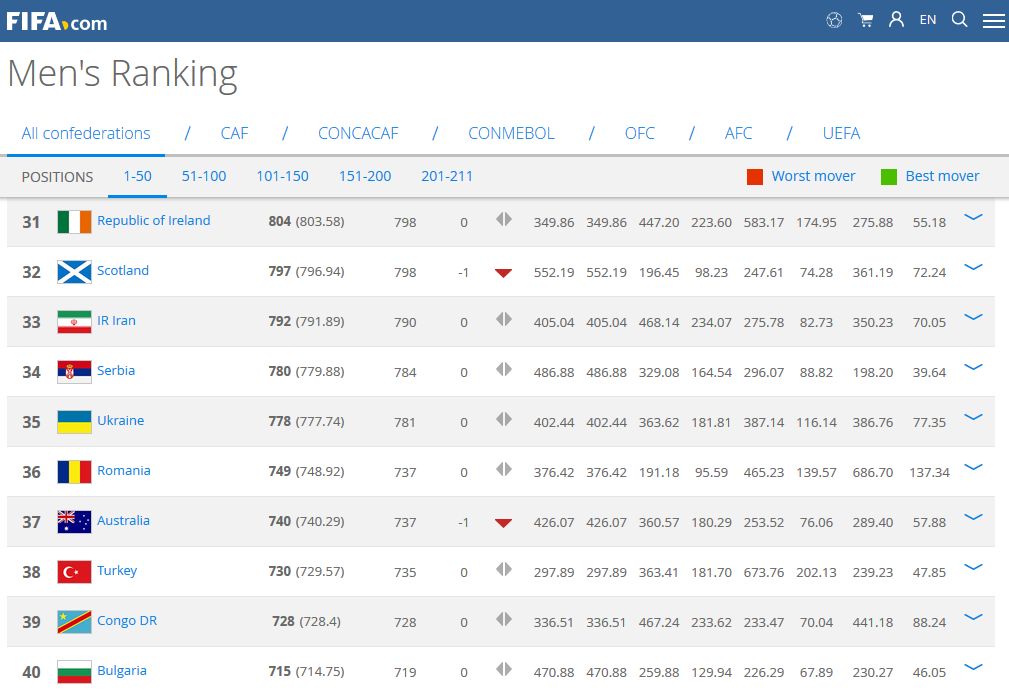Image resolution: width=1009 pixels, height=696 pixels.
Task: Show positions 151-200
Action: point(365,176)
